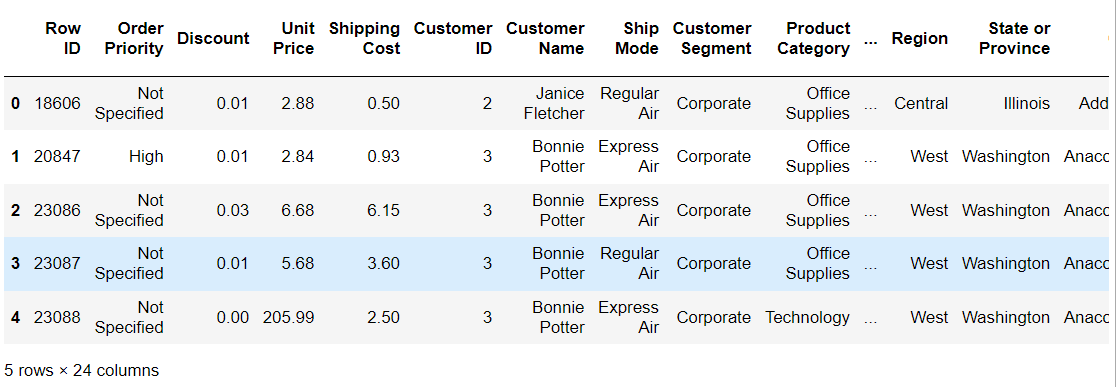Click the 5 rows × 24 columns summary text
The image size is (1116, 387).
coord(81,371)
